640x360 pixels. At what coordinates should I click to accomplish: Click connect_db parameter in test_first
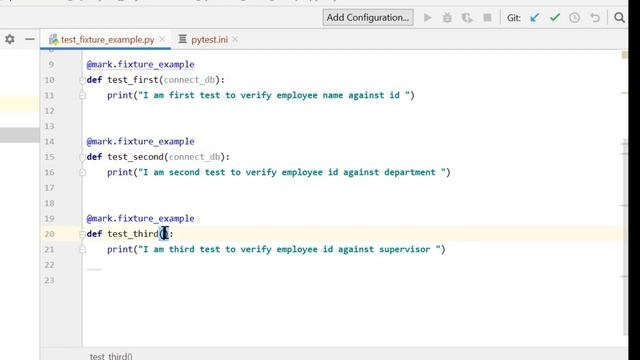pyautogui.click(x=189, y=80)
